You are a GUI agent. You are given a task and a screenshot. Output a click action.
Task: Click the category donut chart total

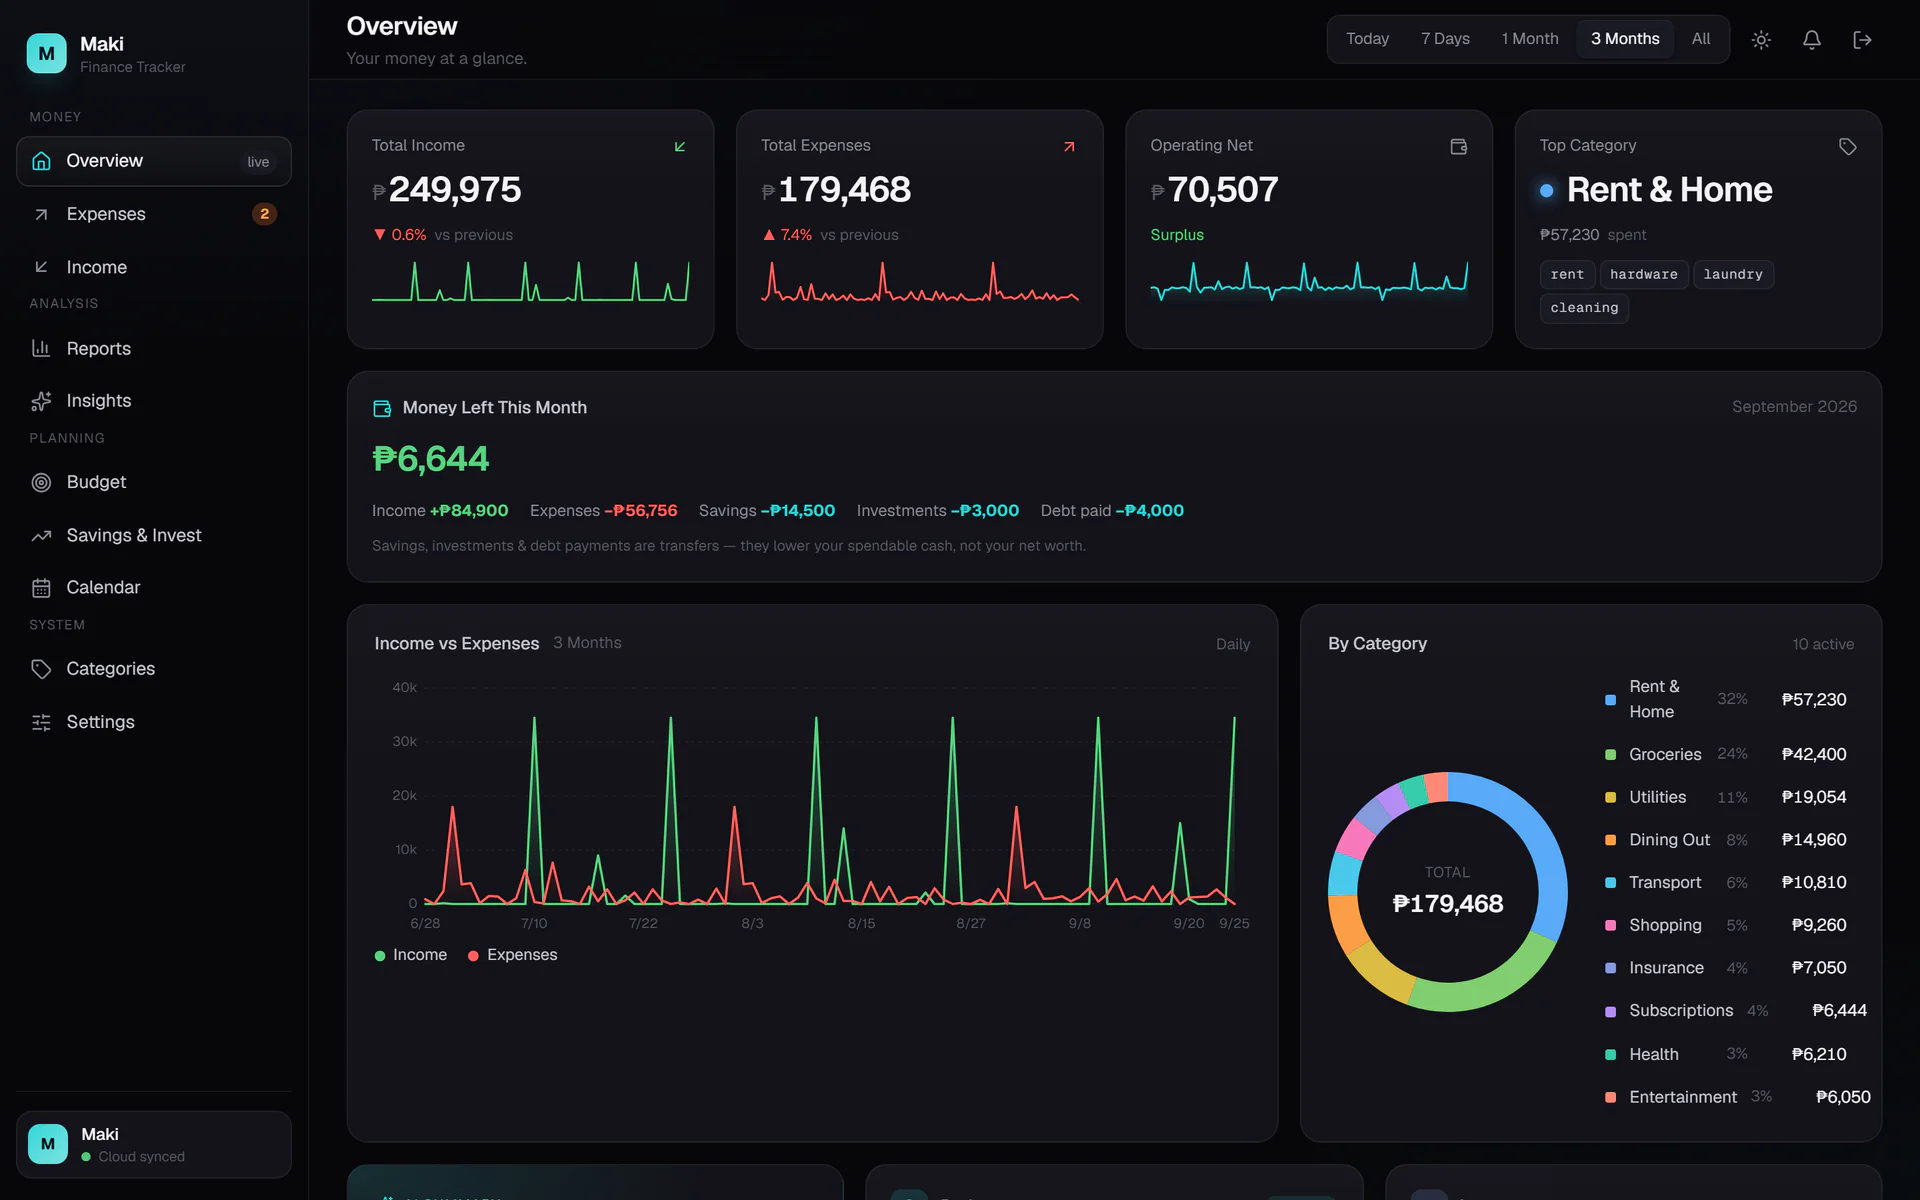click(x=1447, y=903)
